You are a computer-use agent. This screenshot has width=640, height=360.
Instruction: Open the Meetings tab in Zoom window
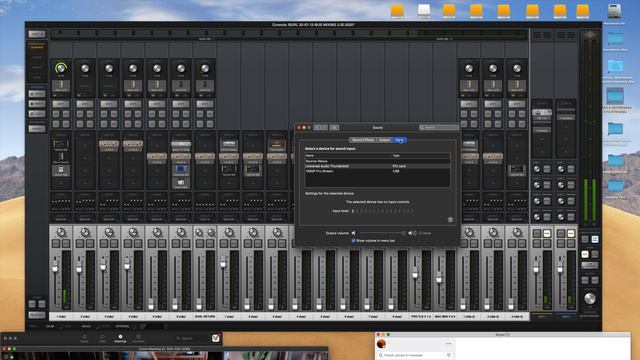point(120,338)
